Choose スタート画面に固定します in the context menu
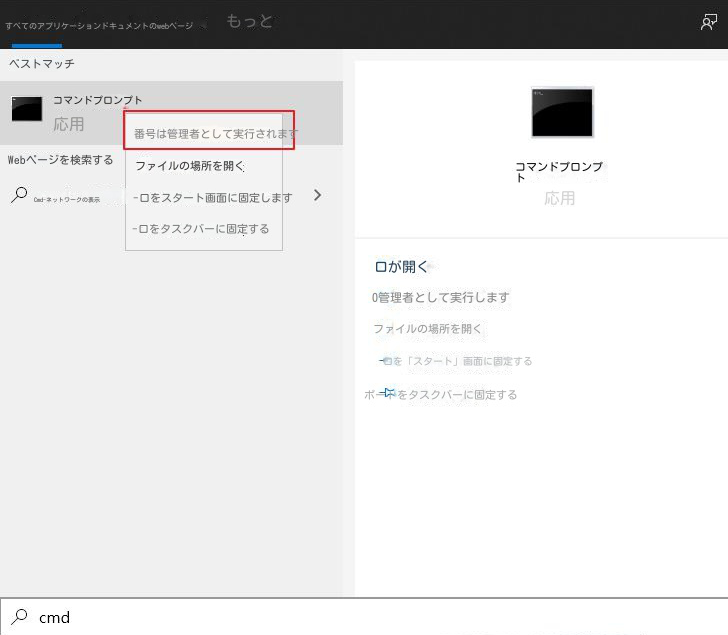This screenshot has height=635, width=728. (x=212, y=198)
